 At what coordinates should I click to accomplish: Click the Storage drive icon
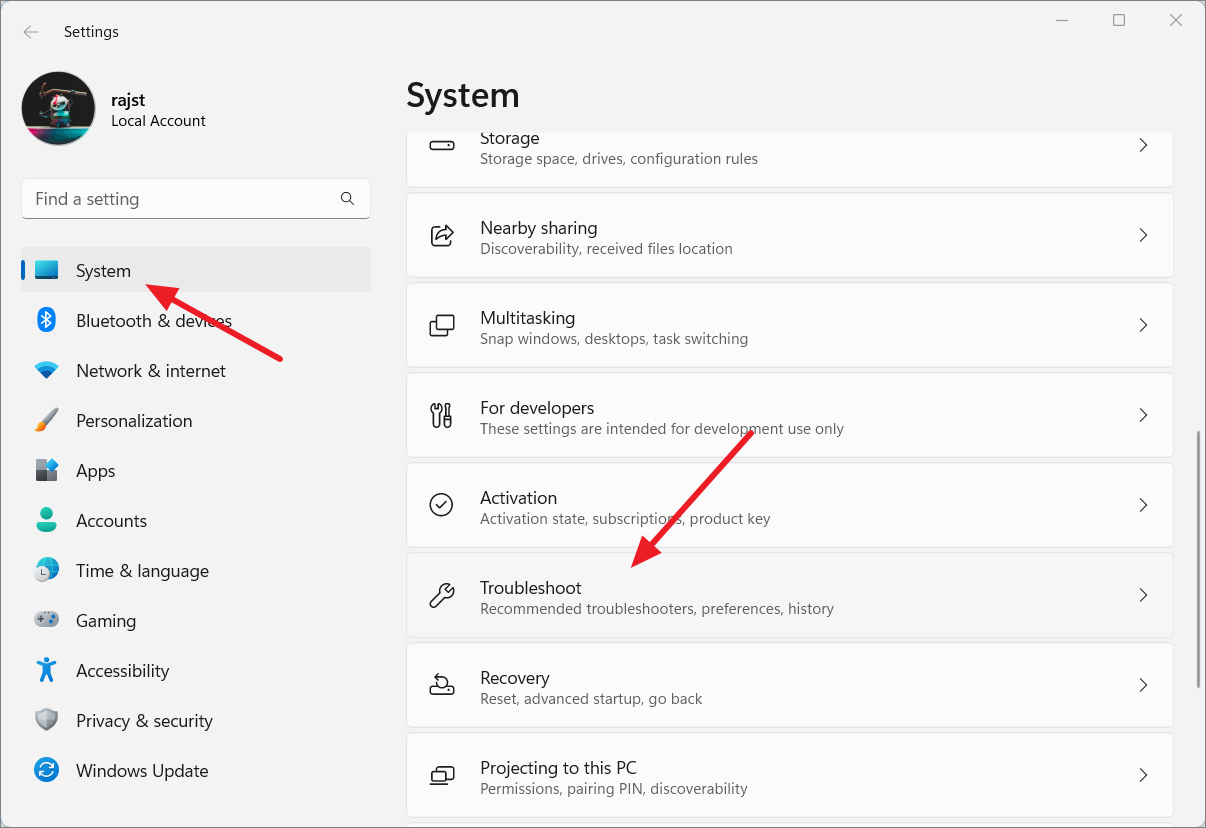click(x=441, y=146)
